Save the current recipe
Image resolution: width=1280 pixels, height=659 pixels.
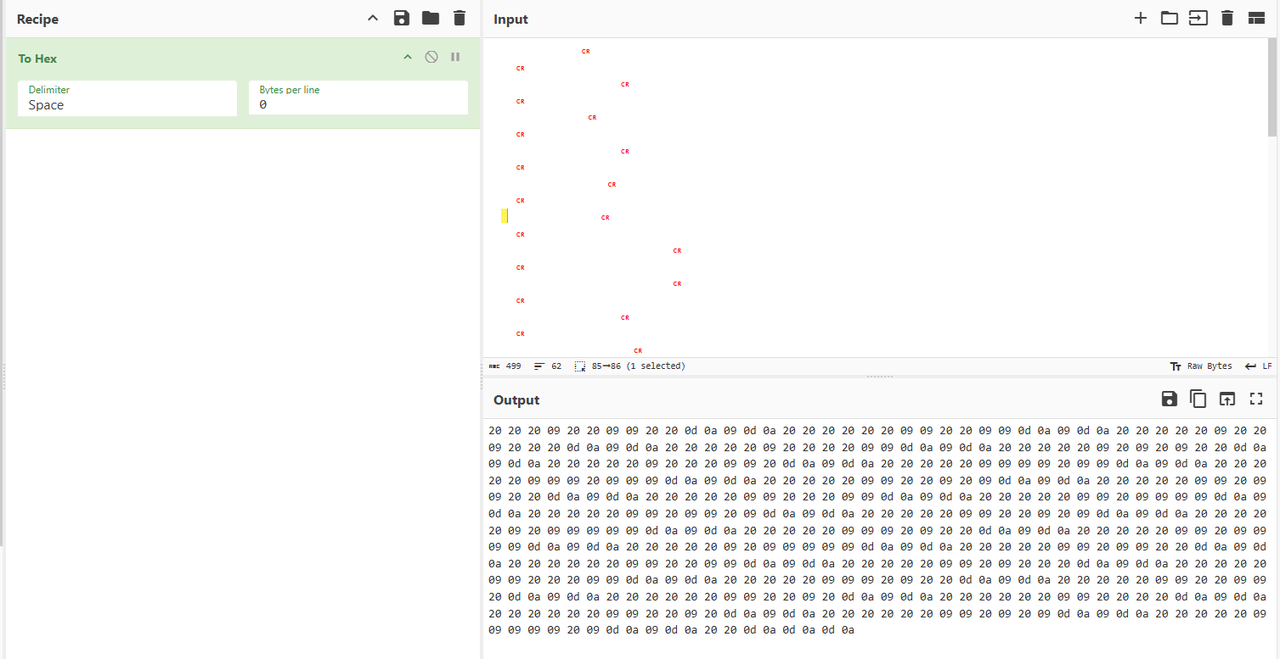pyautogui.click(x=401, y=18)
